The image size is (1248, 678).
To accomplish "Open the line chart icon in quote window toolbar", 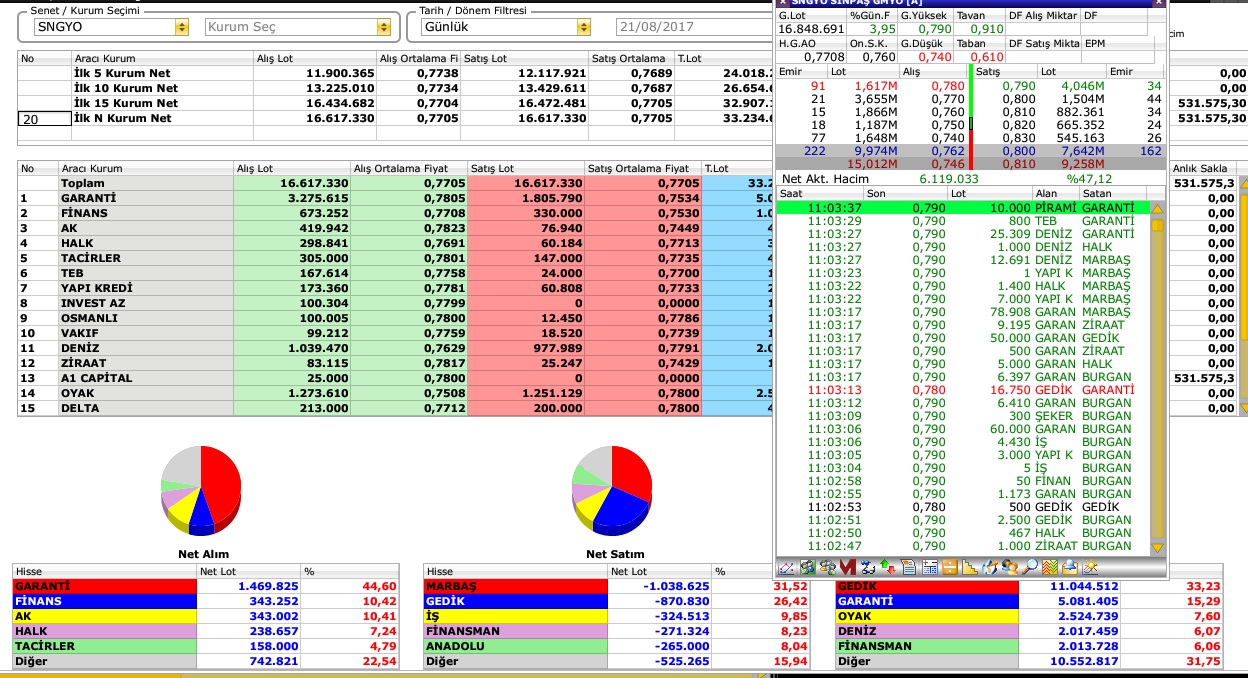I will (786, 568).
